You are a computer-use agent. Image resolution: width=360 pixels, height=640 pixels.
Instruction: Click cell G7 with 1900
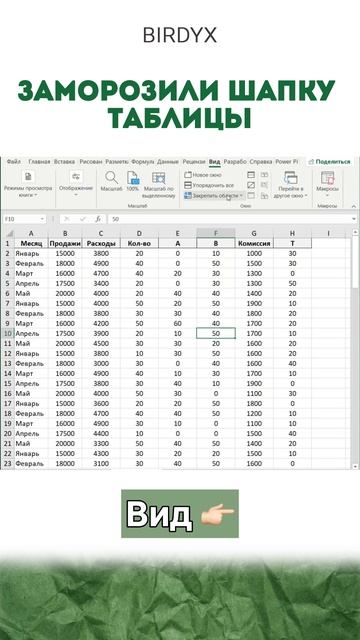pyautogui.click(x=254, y=304)
